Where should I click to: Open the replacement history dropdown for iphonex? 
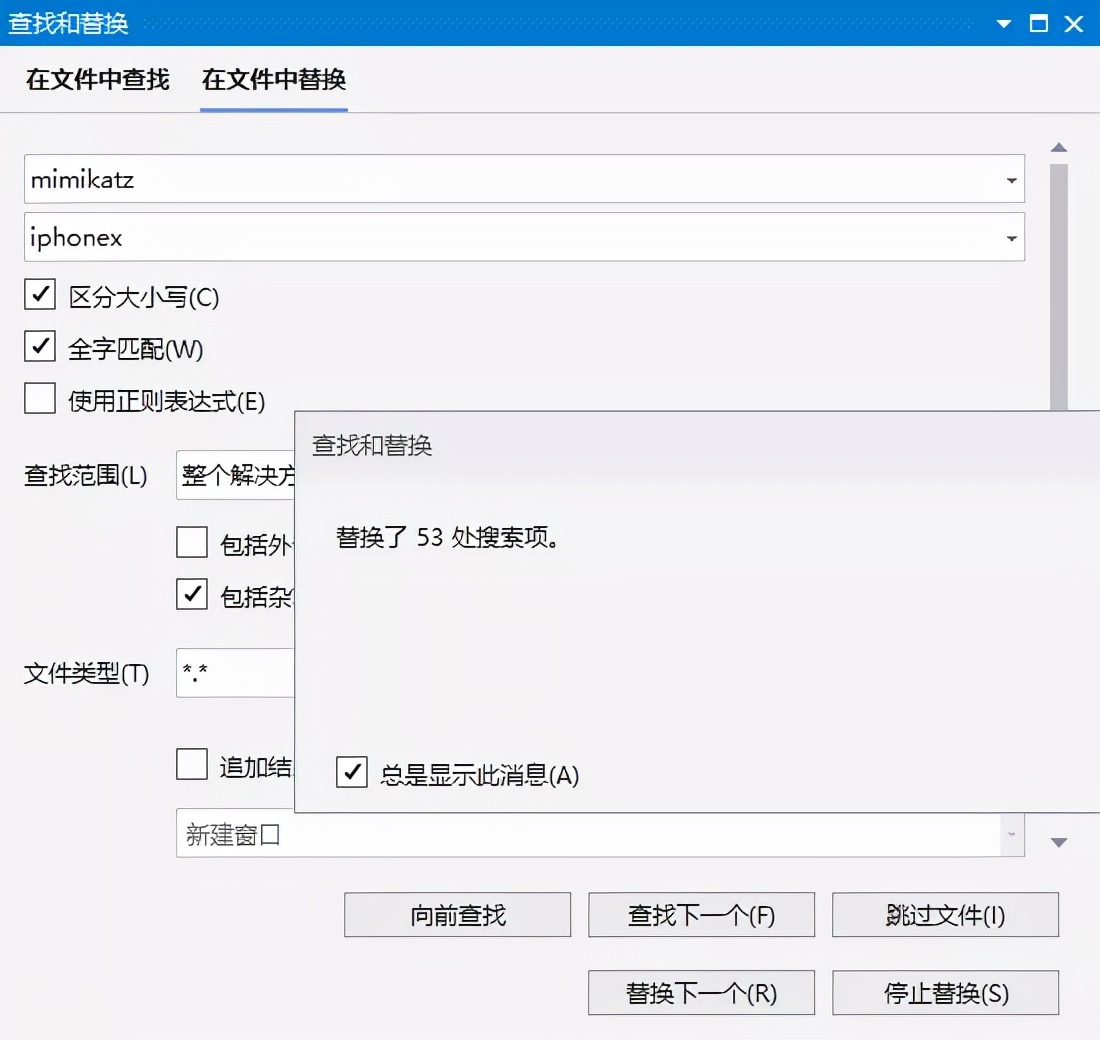[x=1010, y=237]
